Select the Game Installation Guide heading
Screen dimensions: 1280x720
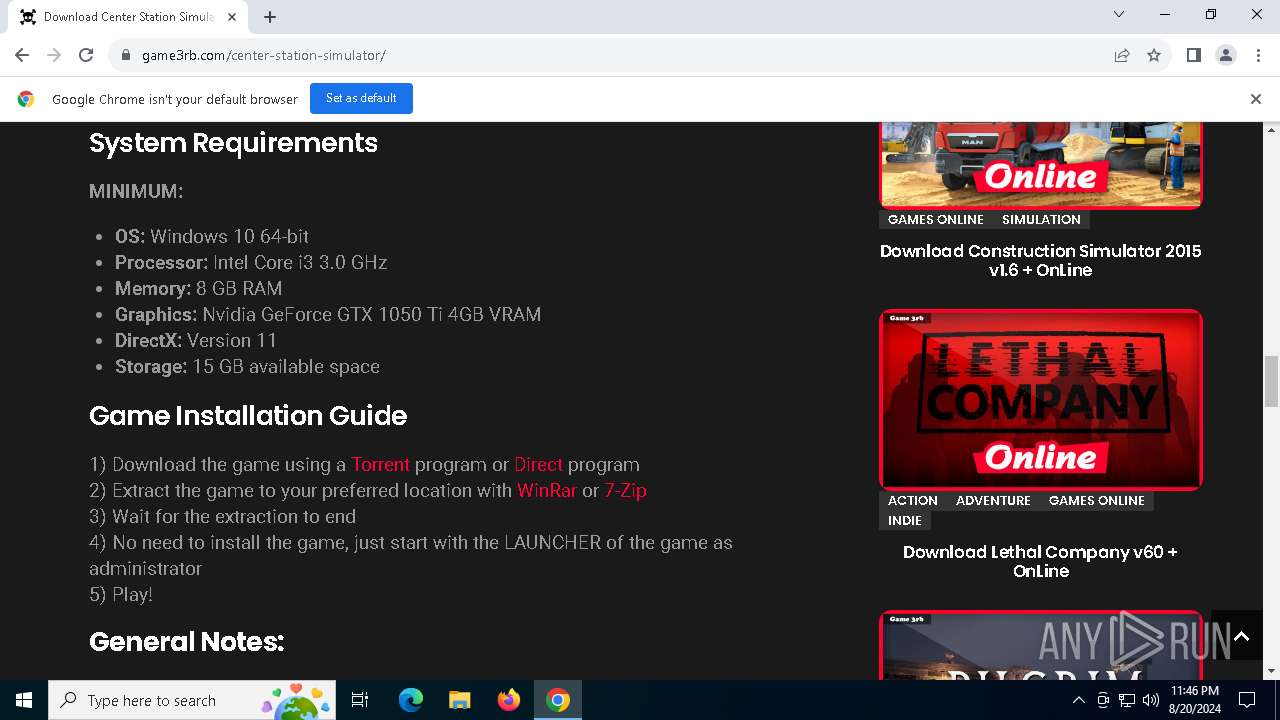[x=248, y=415]
